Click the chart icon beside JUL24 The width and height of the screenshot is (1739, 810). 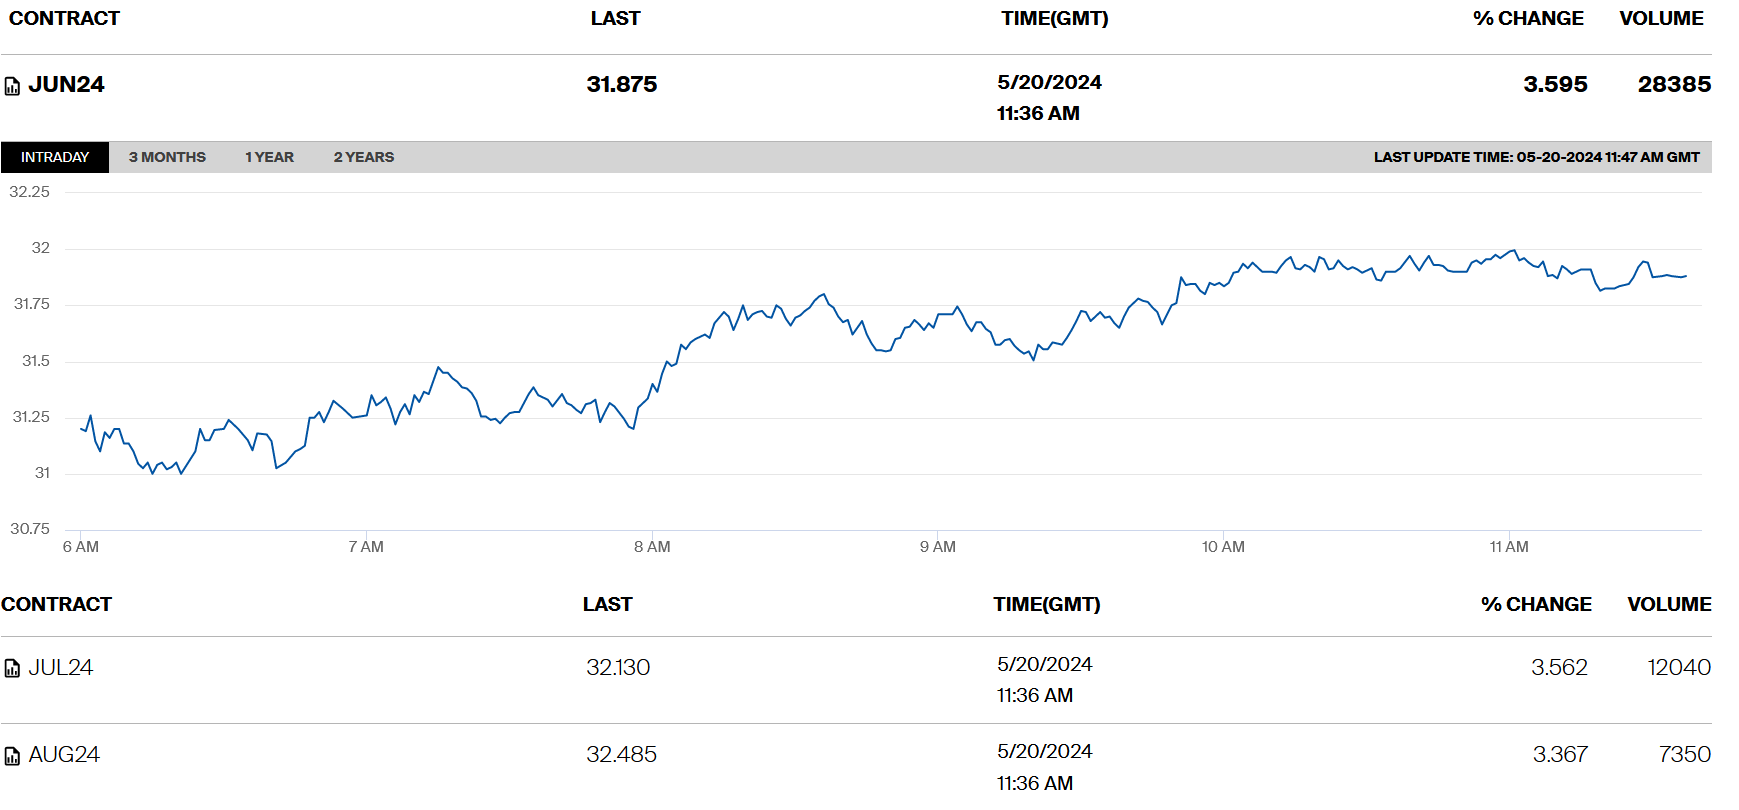[12, 669]
